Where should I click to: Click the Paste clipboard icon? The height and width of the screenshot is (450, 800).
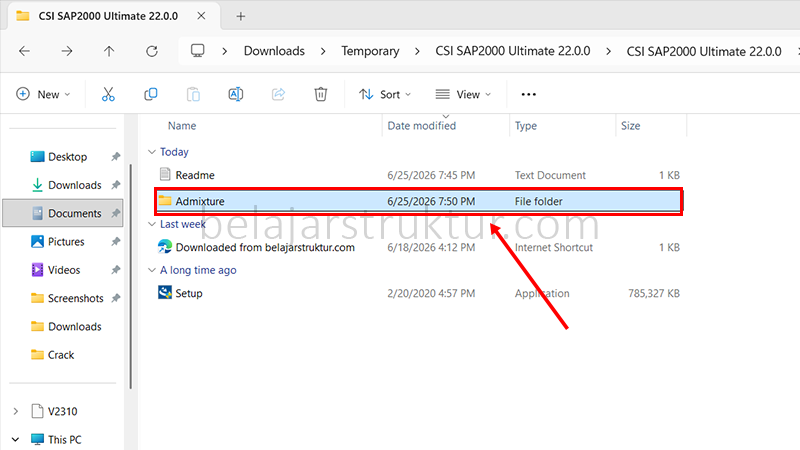point(193,94)
